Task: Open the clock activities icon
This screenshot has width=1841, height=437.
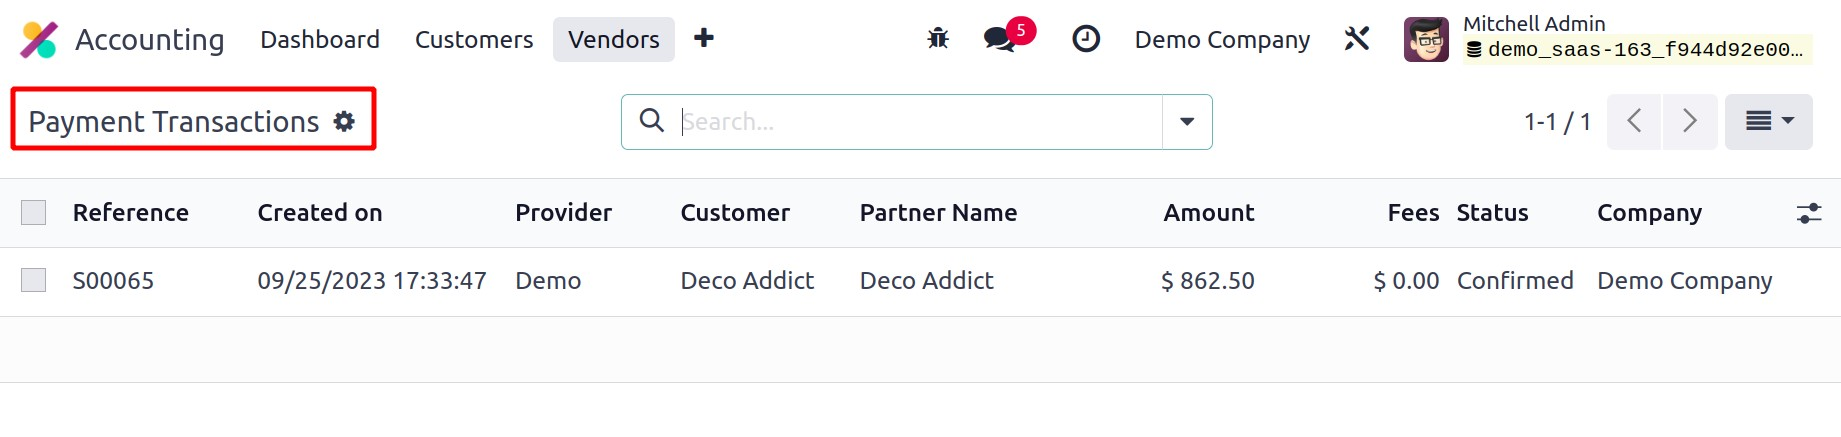Action: 1086,39
